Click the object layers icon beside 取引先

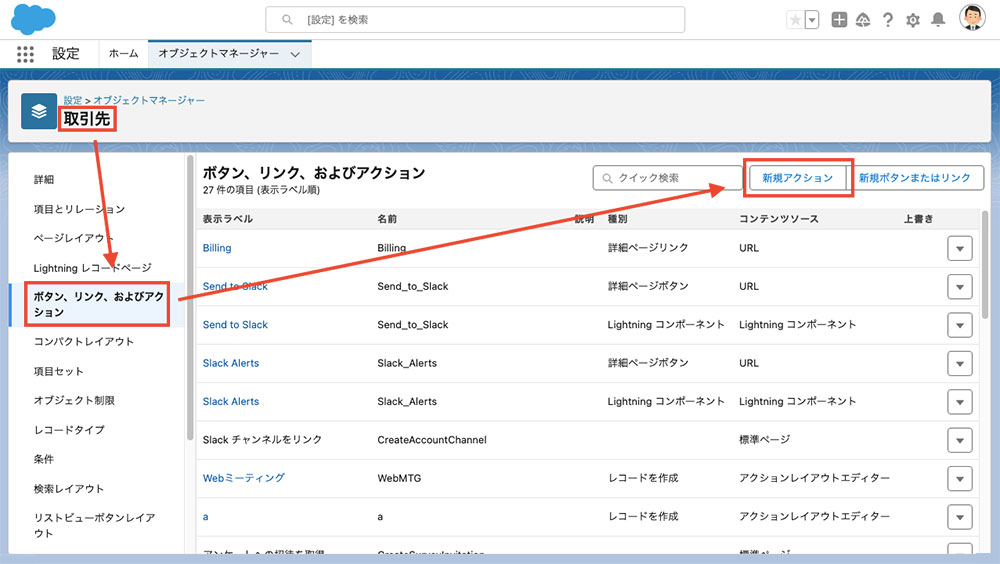click(x=39, y=111)
